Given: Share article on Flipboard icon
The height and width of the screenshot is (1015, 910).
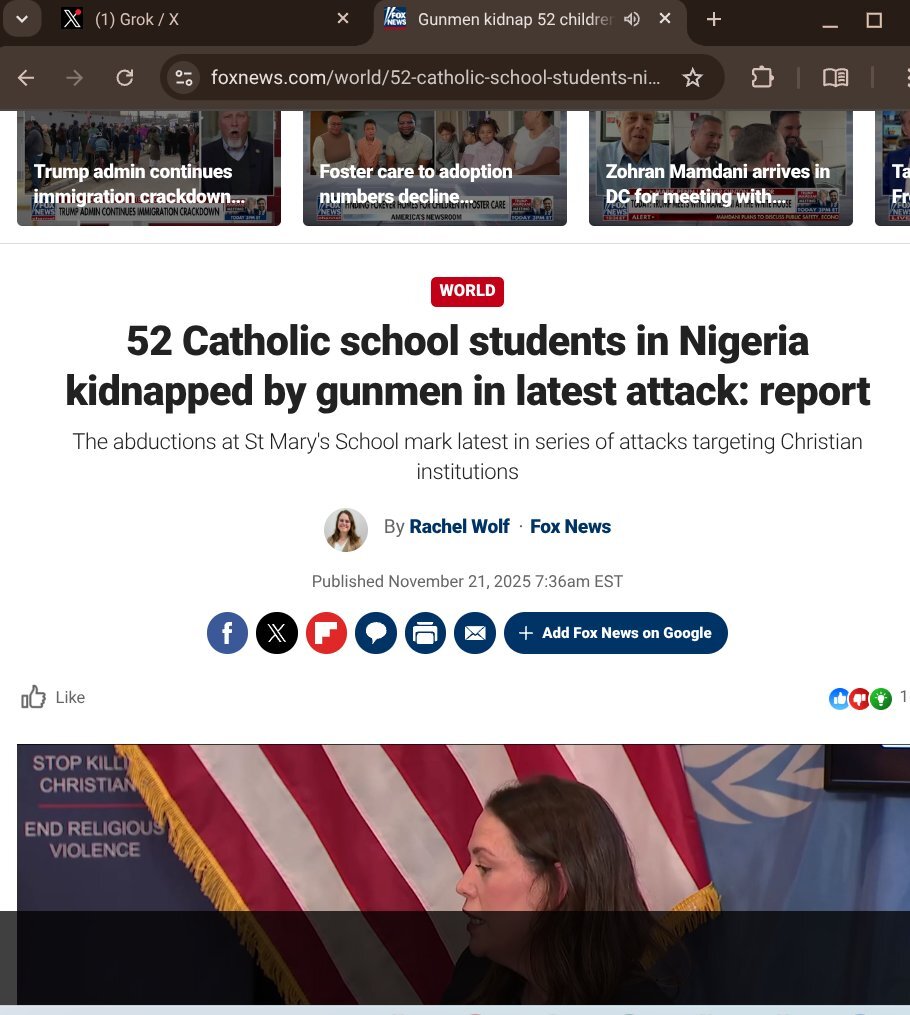Looking at the screenshot, I should coord(326,632).
